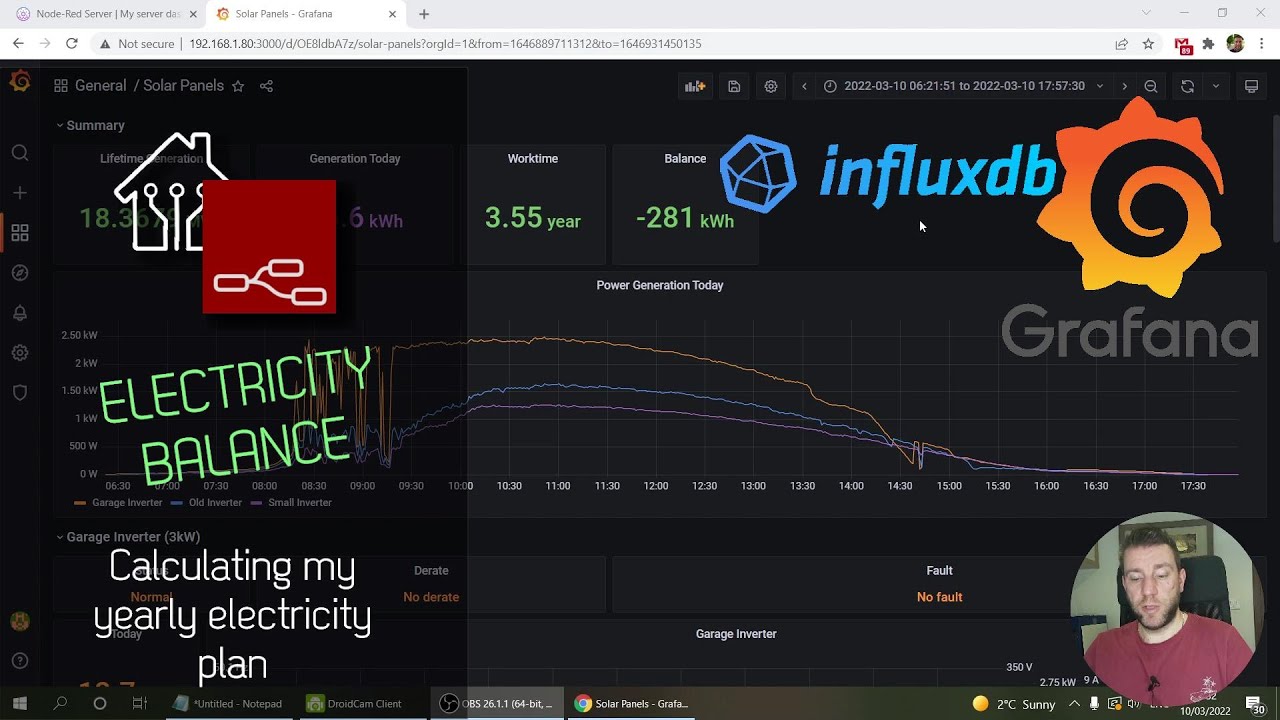
Task: Open the refresh interval dropdown arrow
Action: coord(1216,86)
